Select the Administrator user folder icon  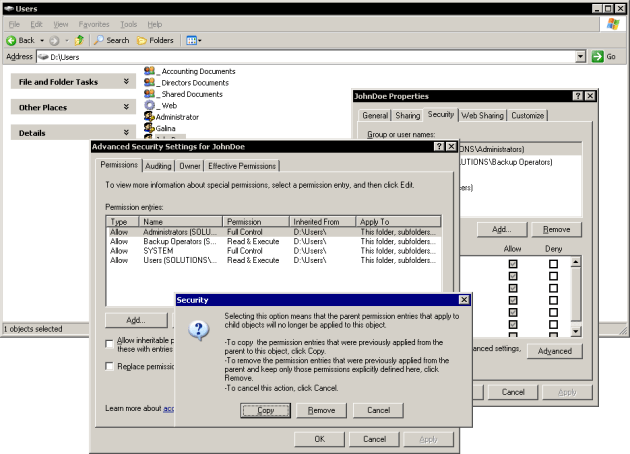pyautogui.click(x=149, y=116)
